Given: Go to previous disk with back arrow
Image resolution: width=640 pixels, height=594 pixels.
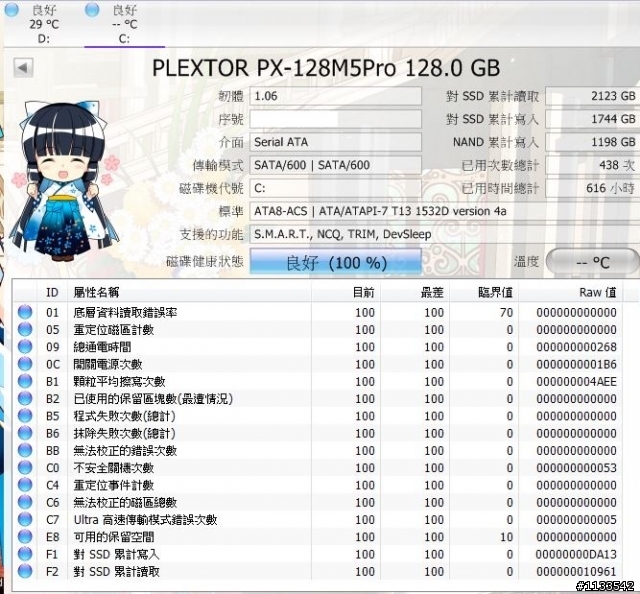Looking at the screenshot, I should click(23, 67).
